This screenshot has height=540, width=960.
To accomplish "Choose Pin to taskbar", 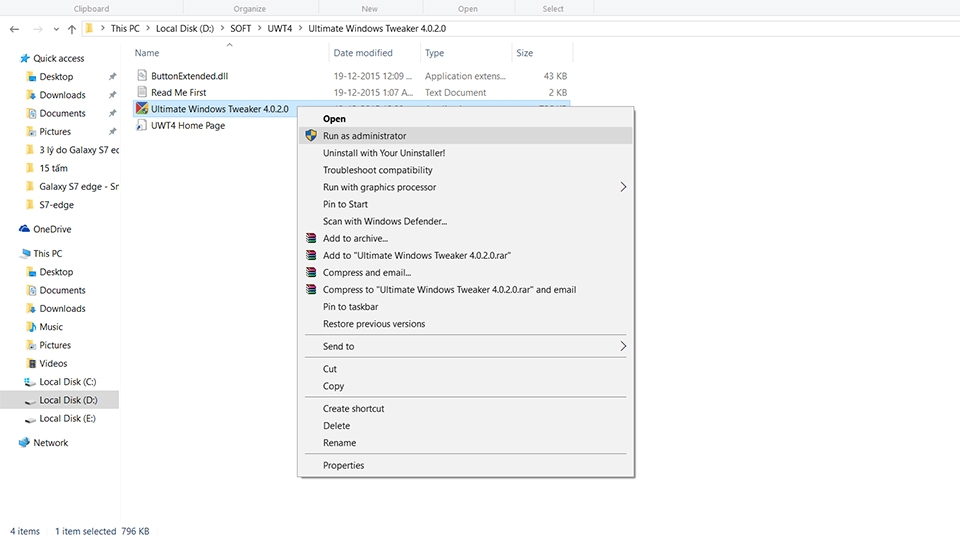I will pos(465,307).
